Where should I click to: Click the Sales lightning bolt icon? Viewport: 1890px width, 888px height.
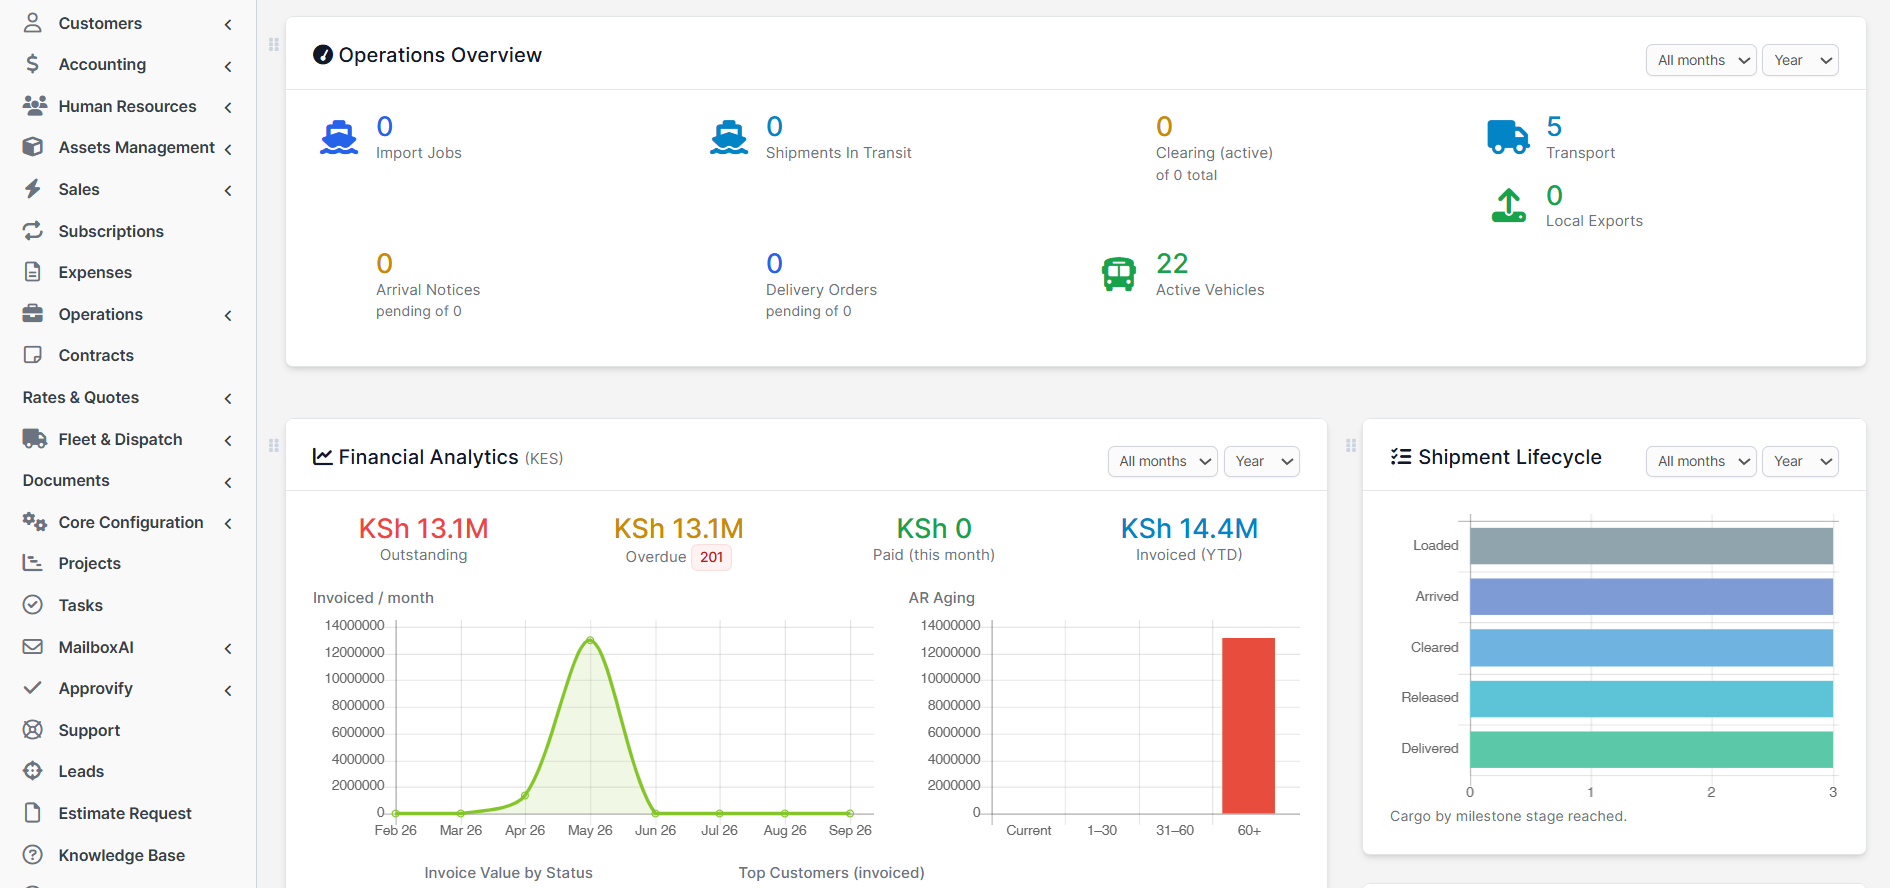click(x=33, y=189)
